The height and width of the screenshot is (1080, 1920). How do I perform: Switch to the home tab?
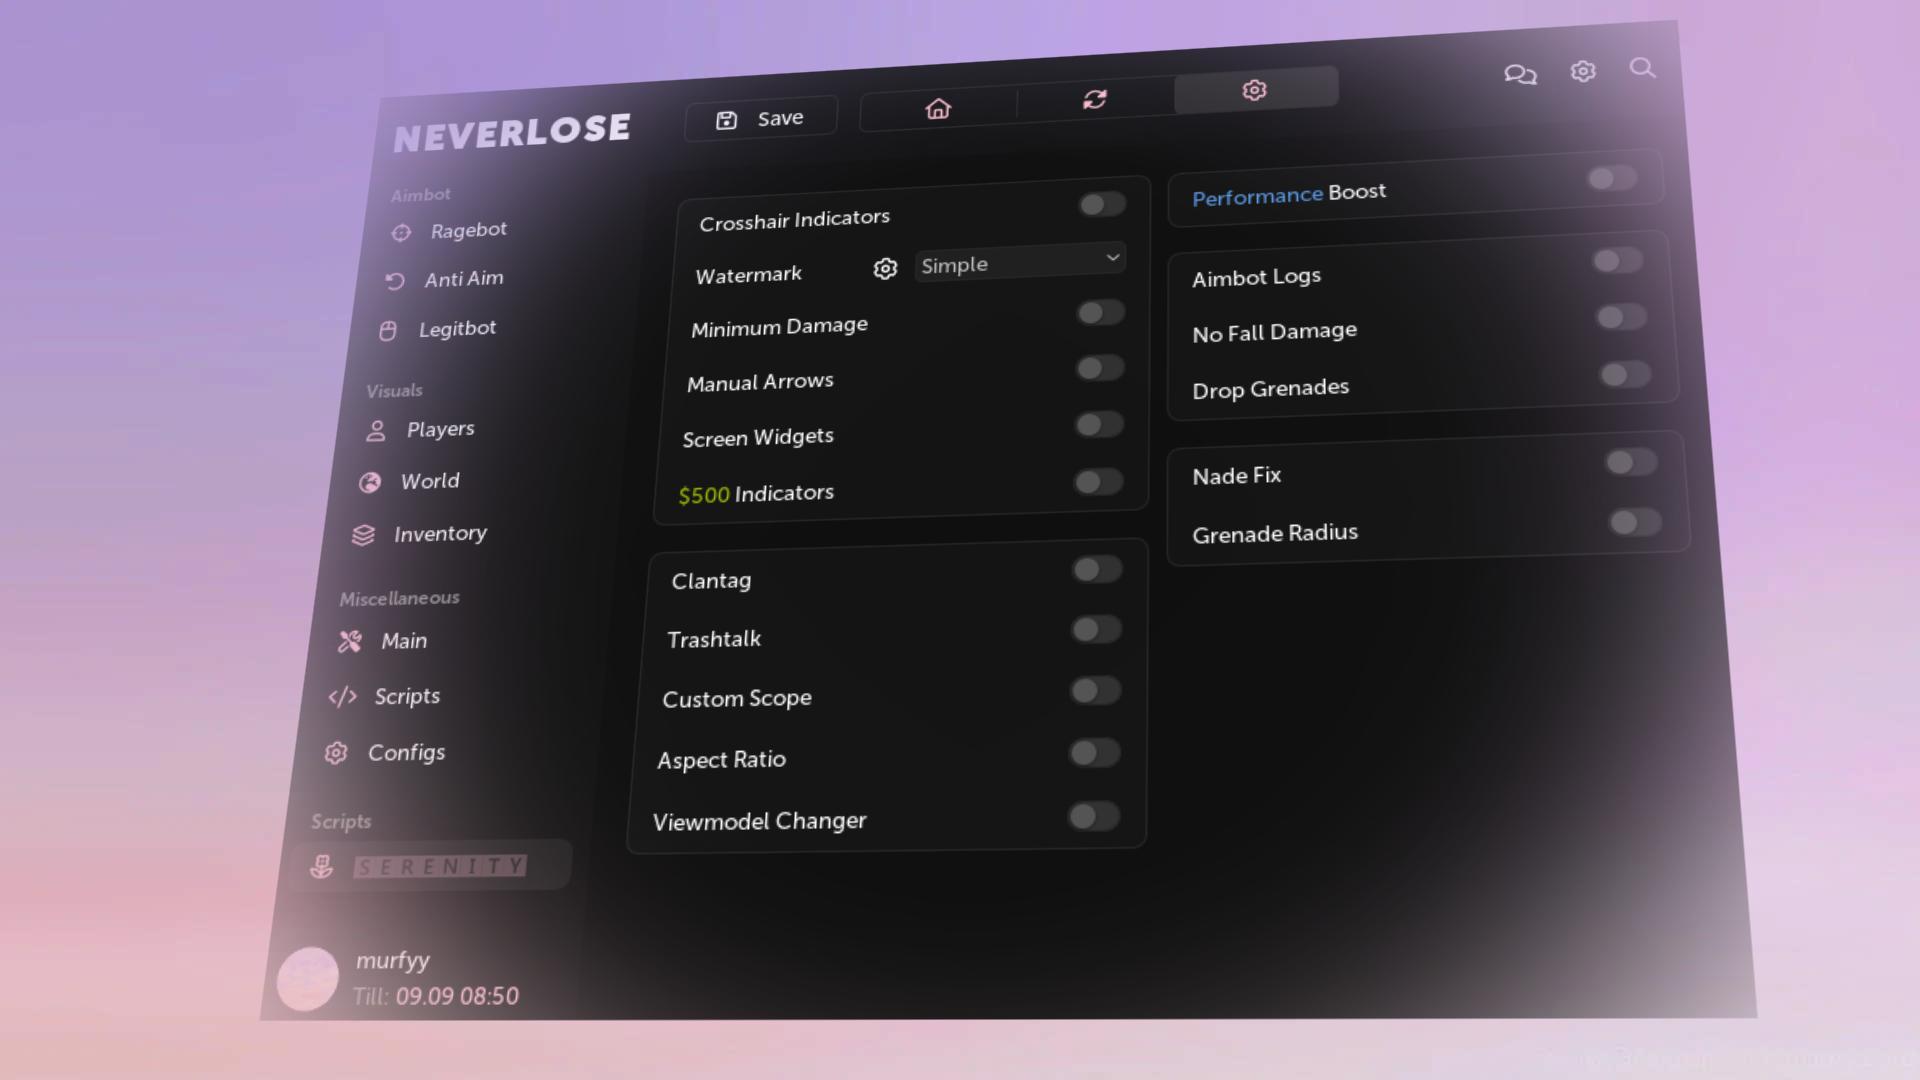[x=938, y=108]
